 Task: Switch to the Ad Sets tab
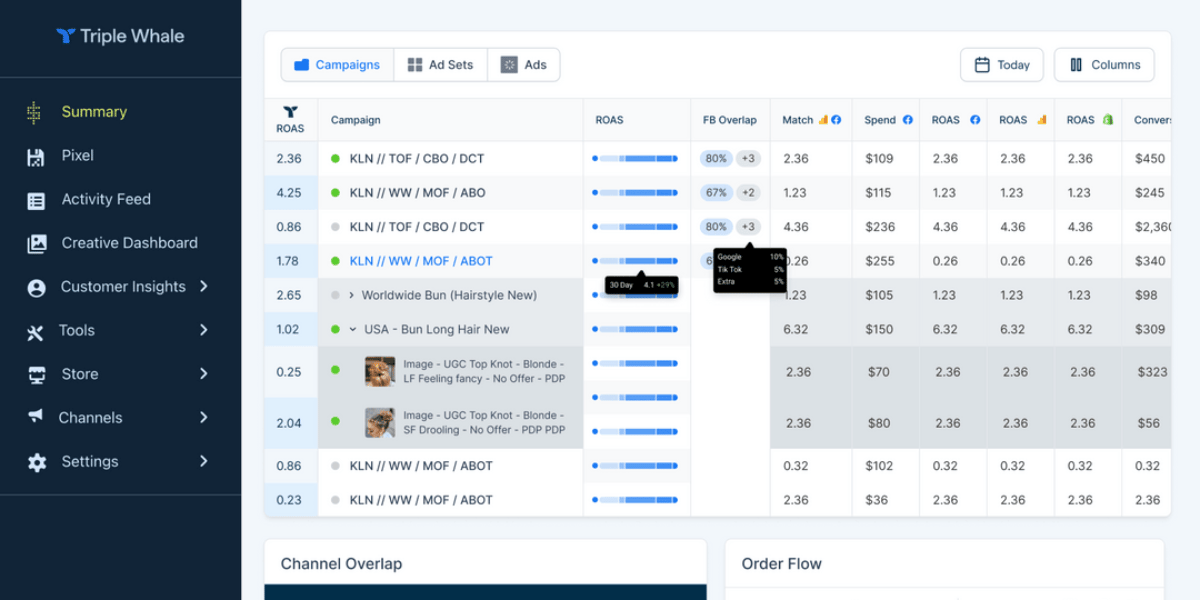(x=440, y=64)
